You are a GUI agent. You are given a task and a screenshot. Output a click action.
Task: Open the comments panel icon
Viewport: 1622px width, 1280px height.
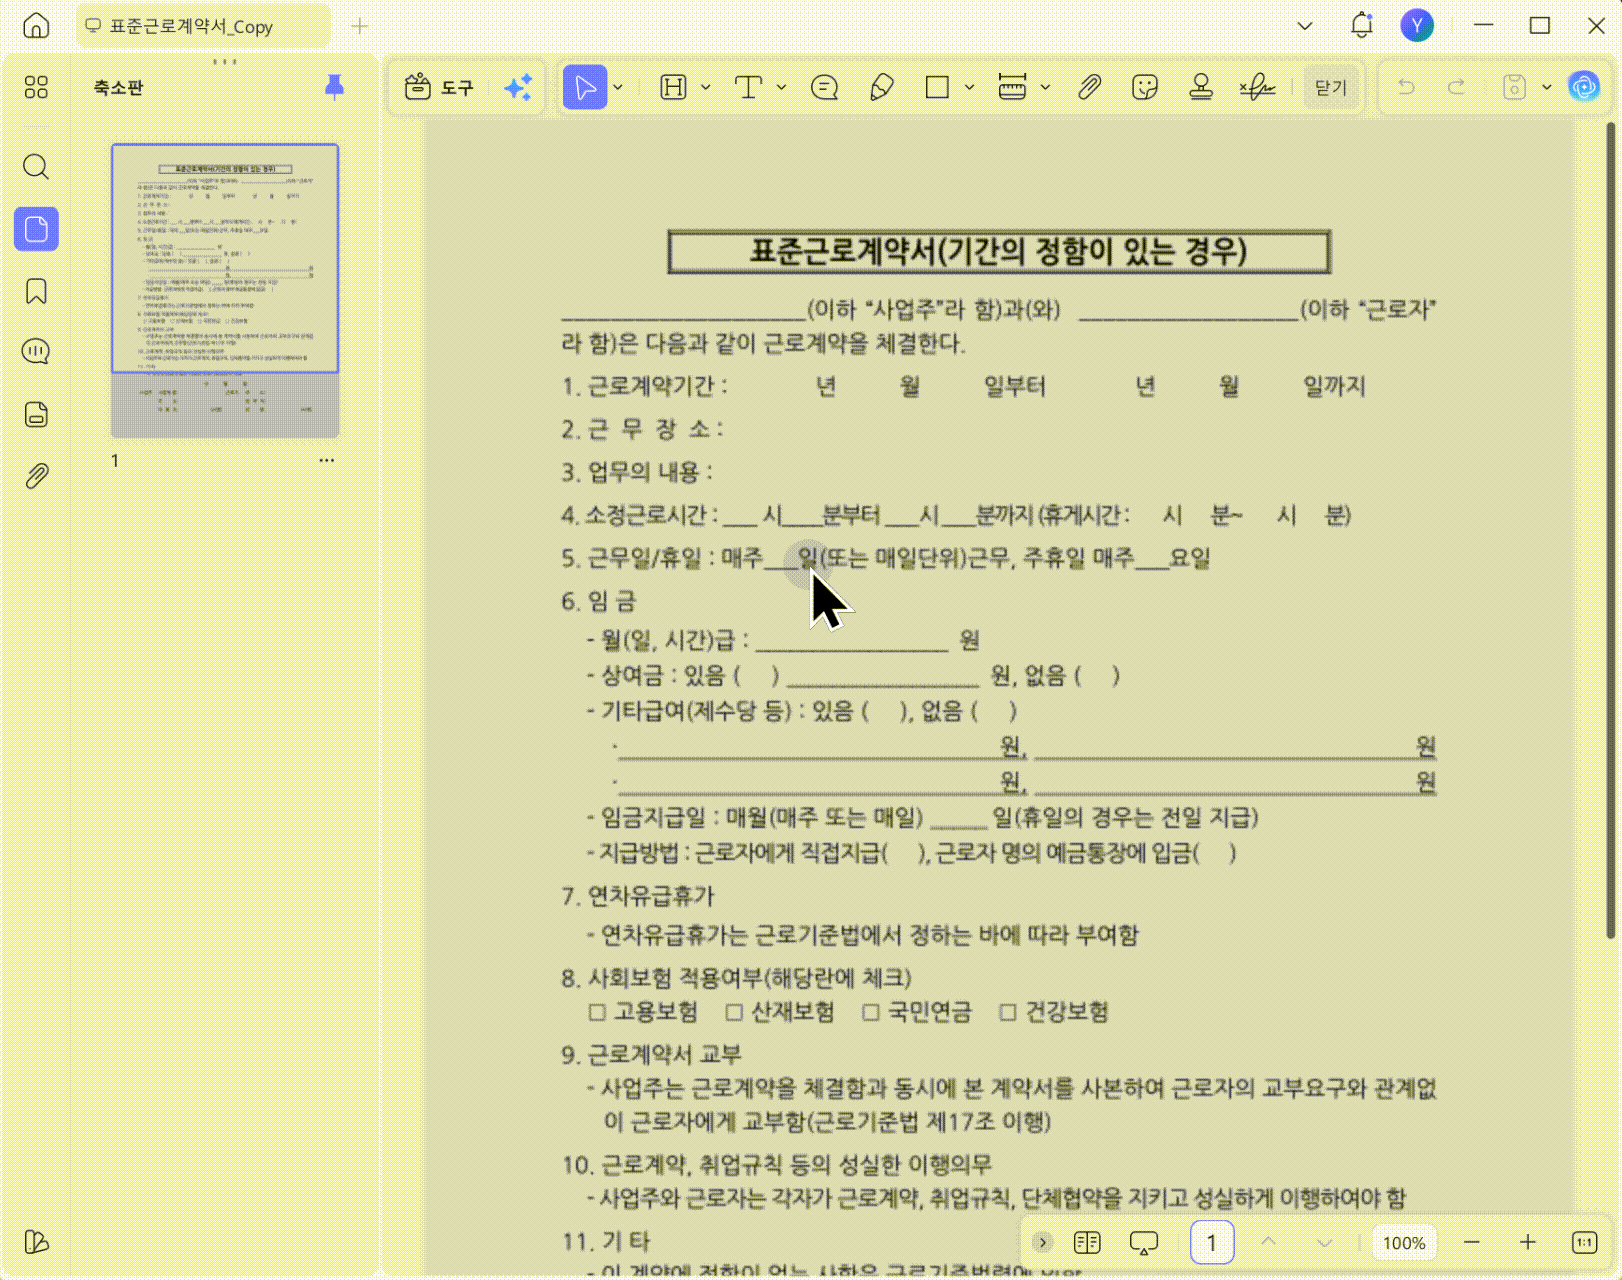[36, 352]
